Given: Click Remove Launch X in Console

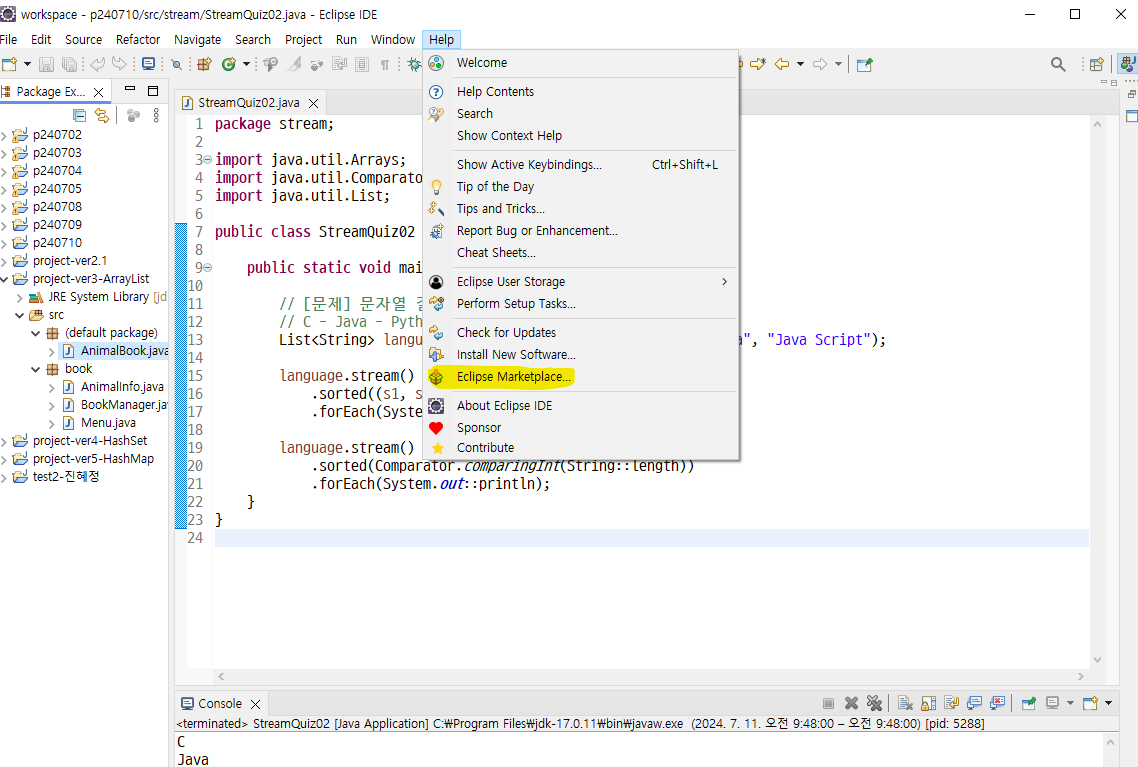Looking at the screenshot, I should click(851, 703).
